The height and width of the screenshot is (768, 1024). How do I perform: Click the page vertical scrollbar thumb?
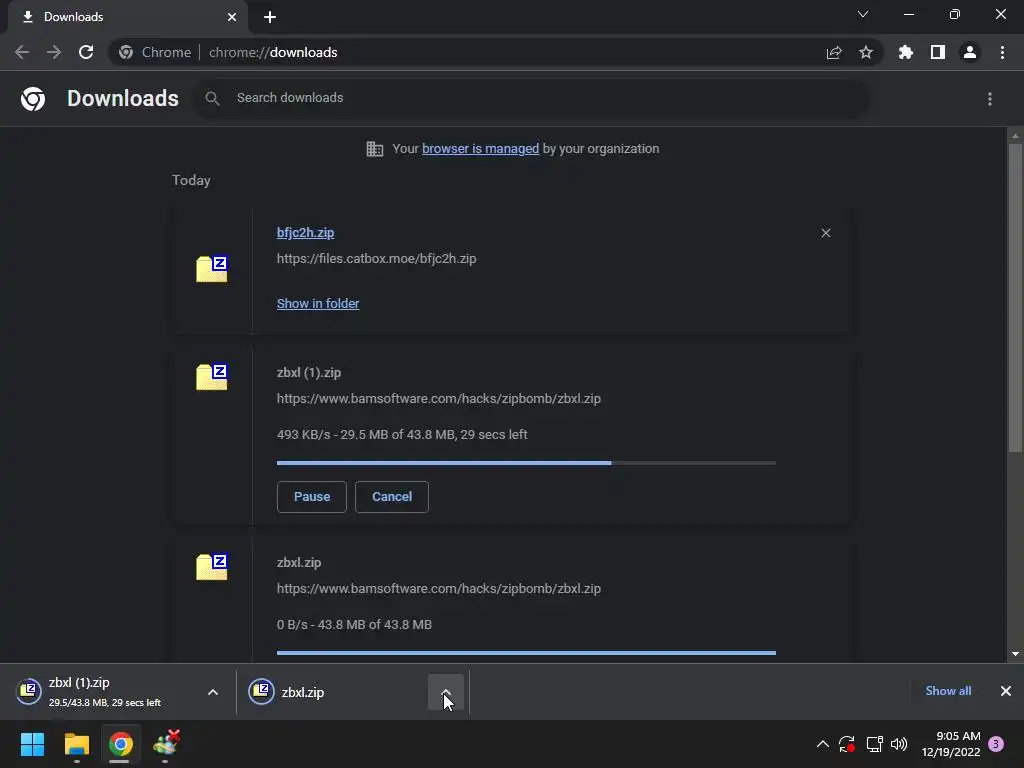click(1015, 298)
